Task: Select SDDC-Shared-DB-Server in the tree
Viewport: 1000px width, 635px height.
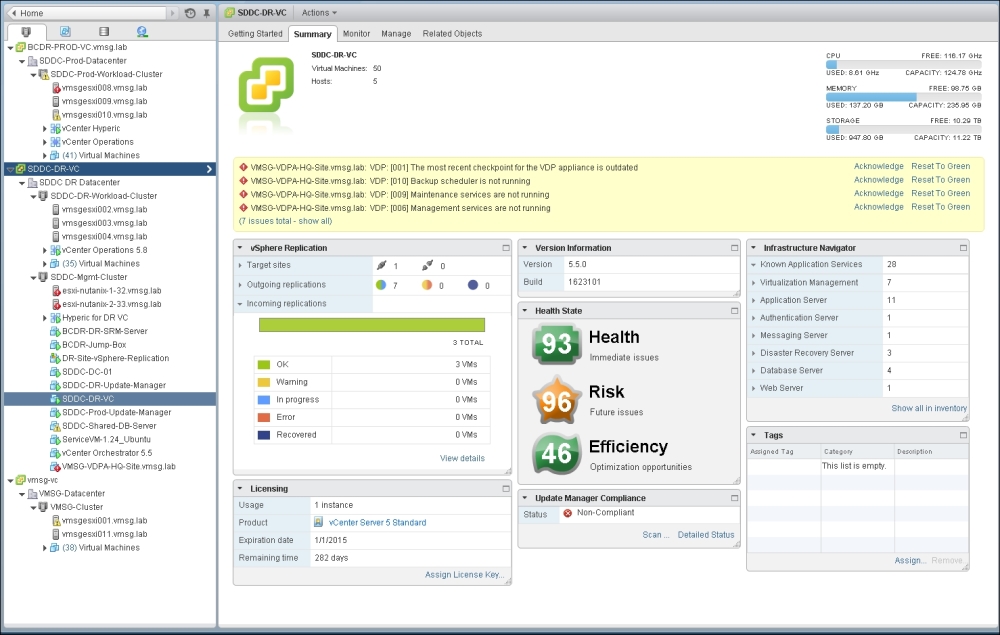Action: pyautogui.click(x=108, y=426)
